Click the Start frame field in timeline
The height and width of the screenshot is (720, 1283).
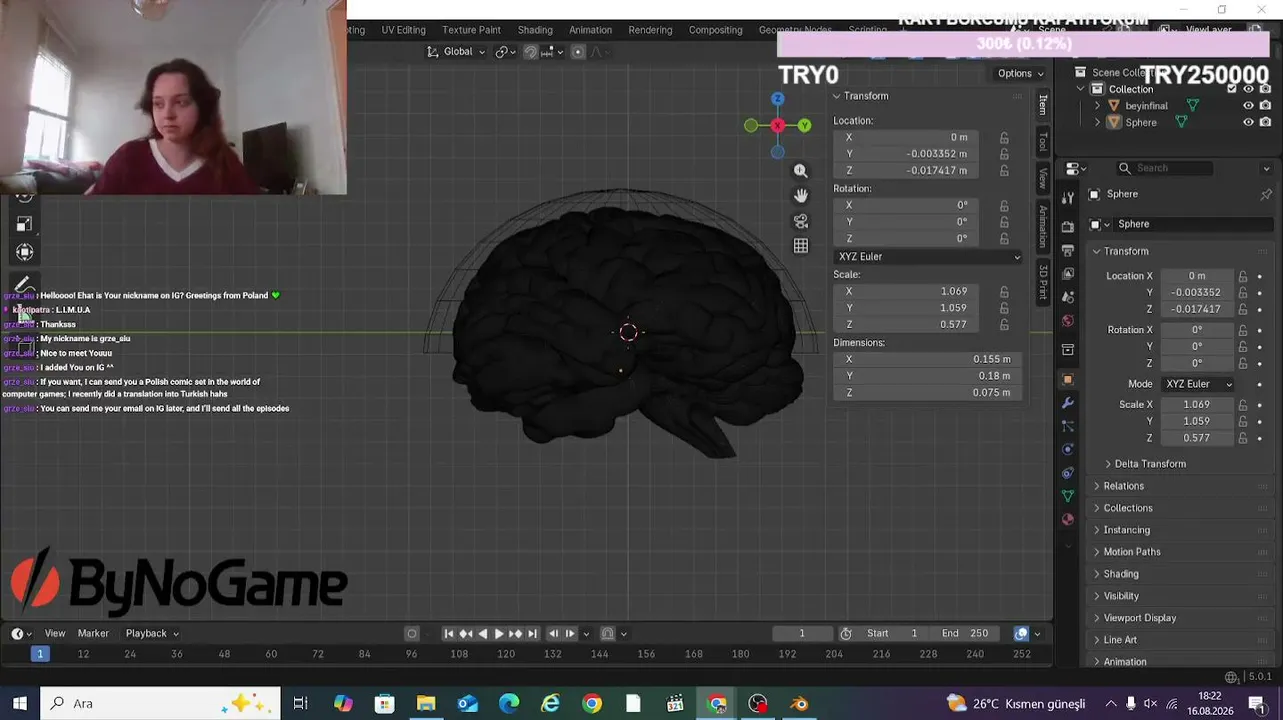coord(892,633)
